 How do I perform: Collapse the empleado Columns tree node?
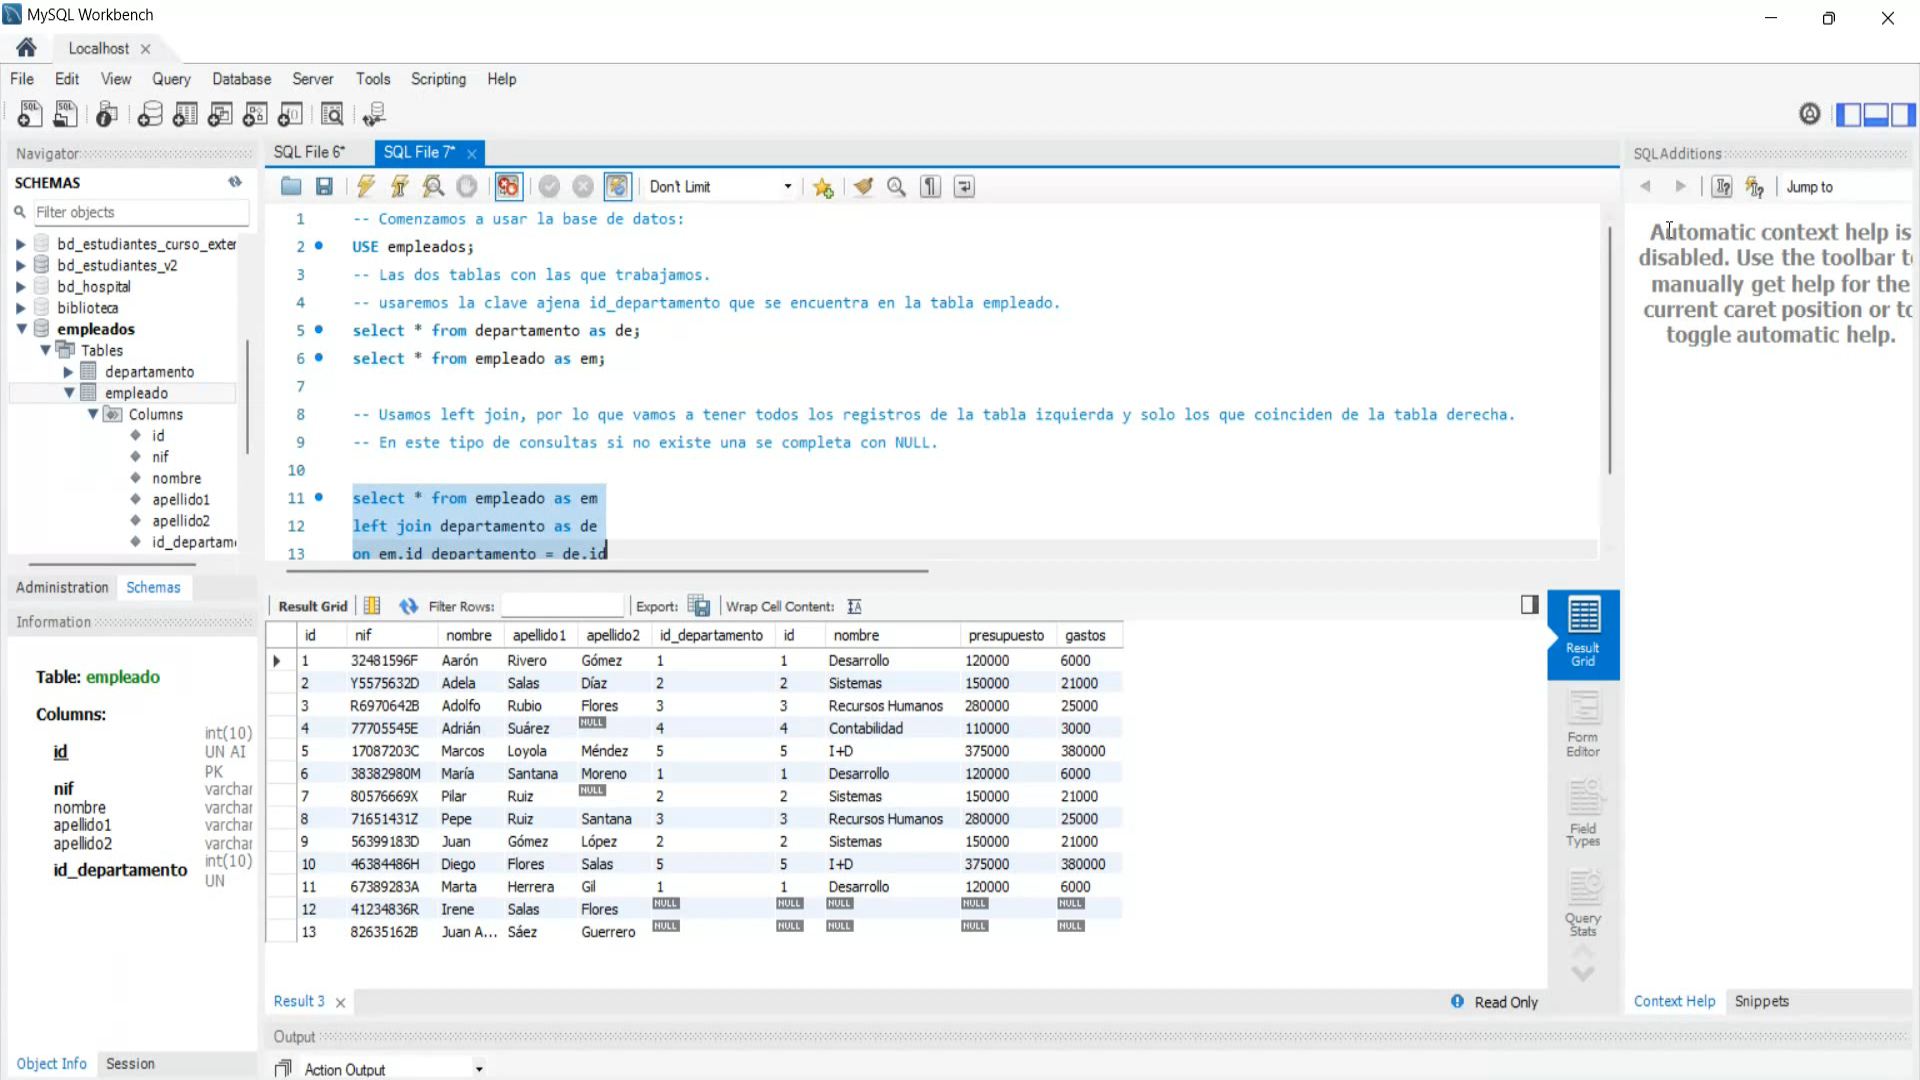point(92,414)
